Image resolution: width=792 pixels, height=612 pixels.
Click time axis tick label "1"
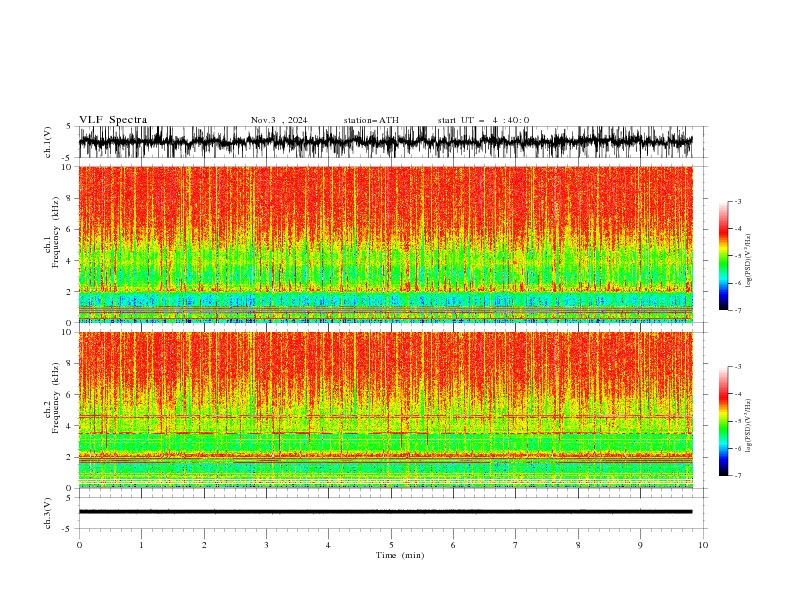(141, 545)
